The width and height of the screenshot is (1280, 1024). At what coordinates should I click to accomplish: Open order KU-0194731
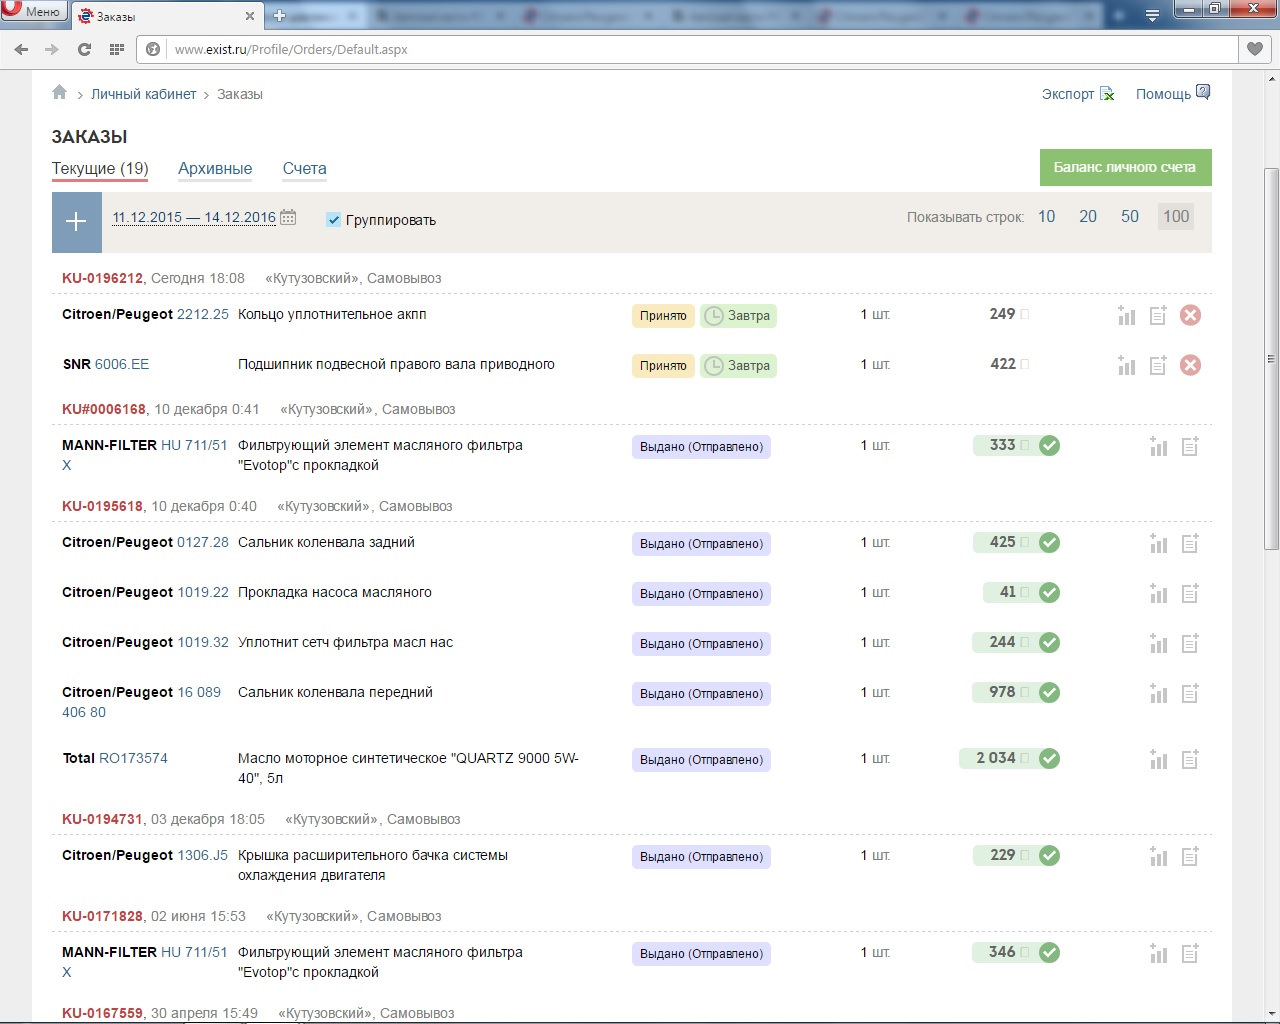tap(103, 819)
